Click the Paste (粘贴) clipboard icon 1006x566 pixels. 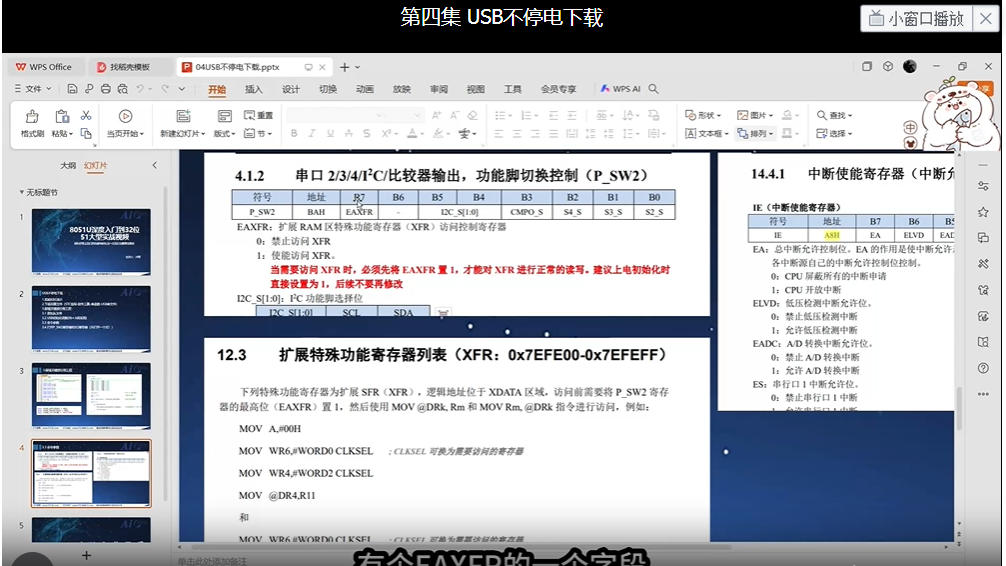(62, 116)
